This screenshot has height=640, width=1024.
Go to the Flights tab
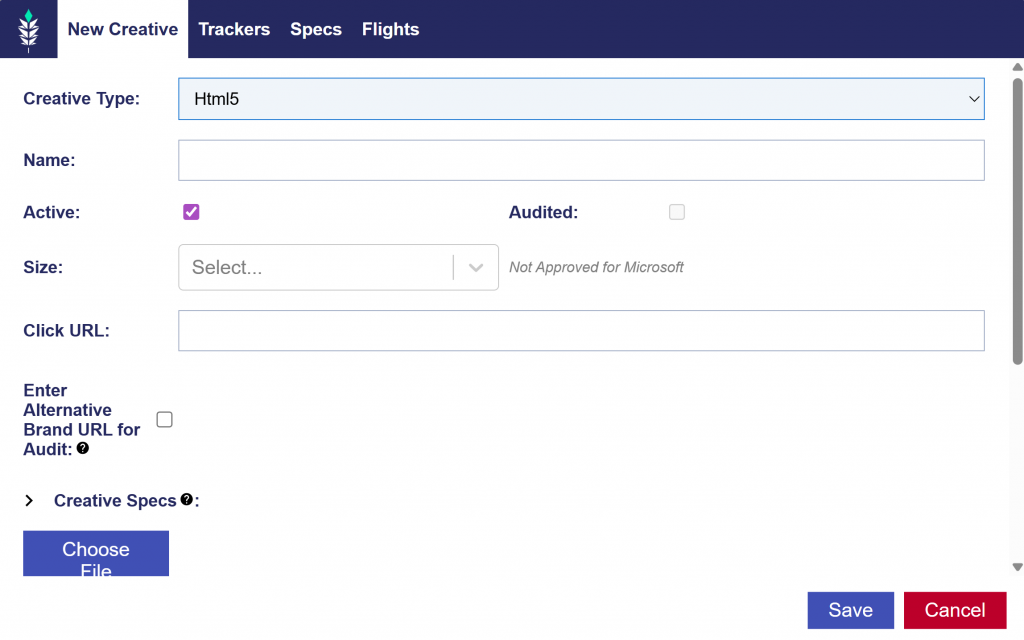tap(390, 29)
